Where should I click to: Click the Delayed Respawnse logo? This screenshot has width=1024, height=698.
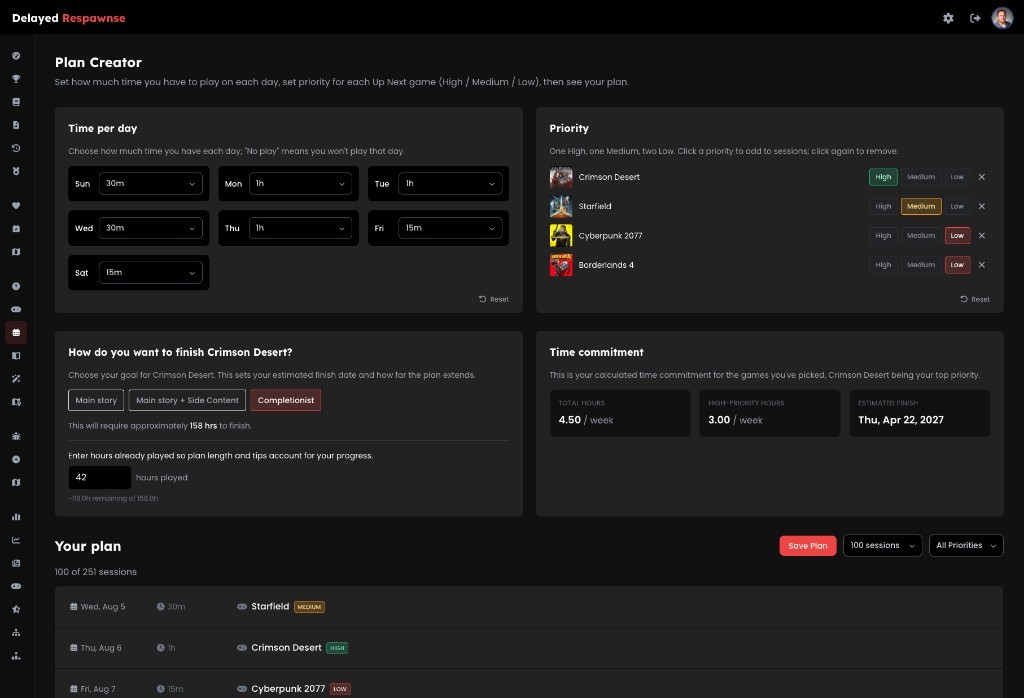click(69, 18)
